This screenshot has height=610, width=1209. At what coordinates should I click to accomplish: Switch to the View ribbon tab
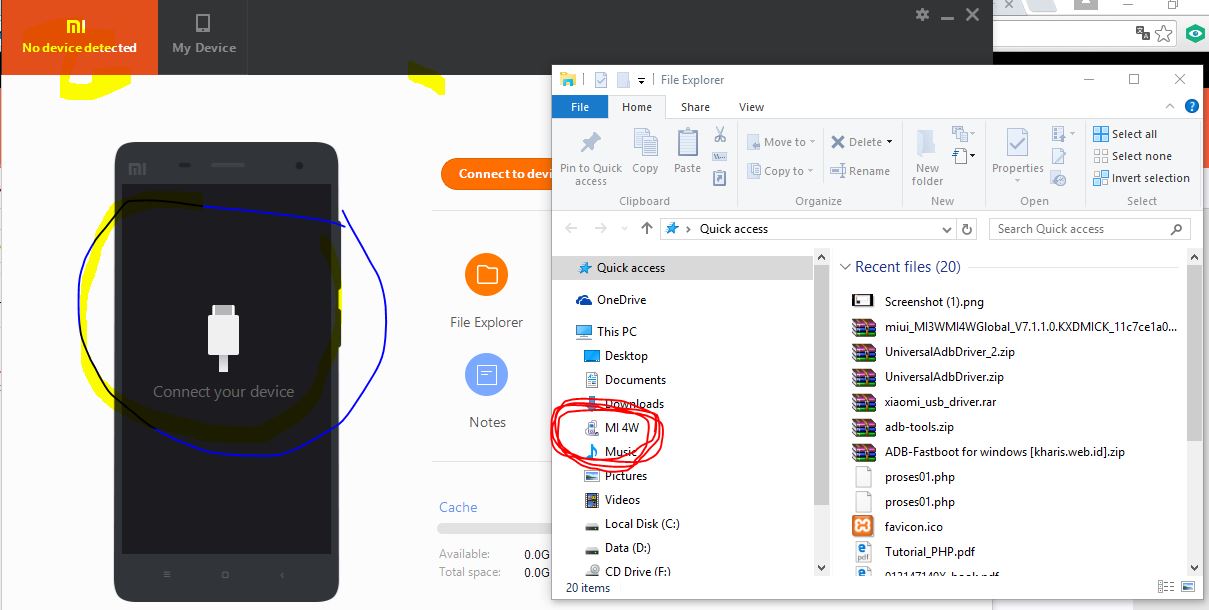751,107
